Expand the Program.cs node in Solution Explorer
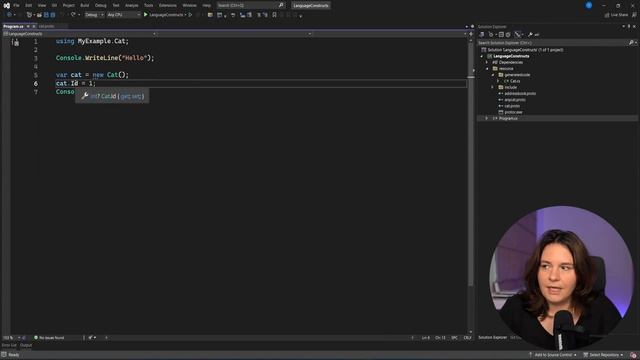640x360 pixels. click(487, 118)
